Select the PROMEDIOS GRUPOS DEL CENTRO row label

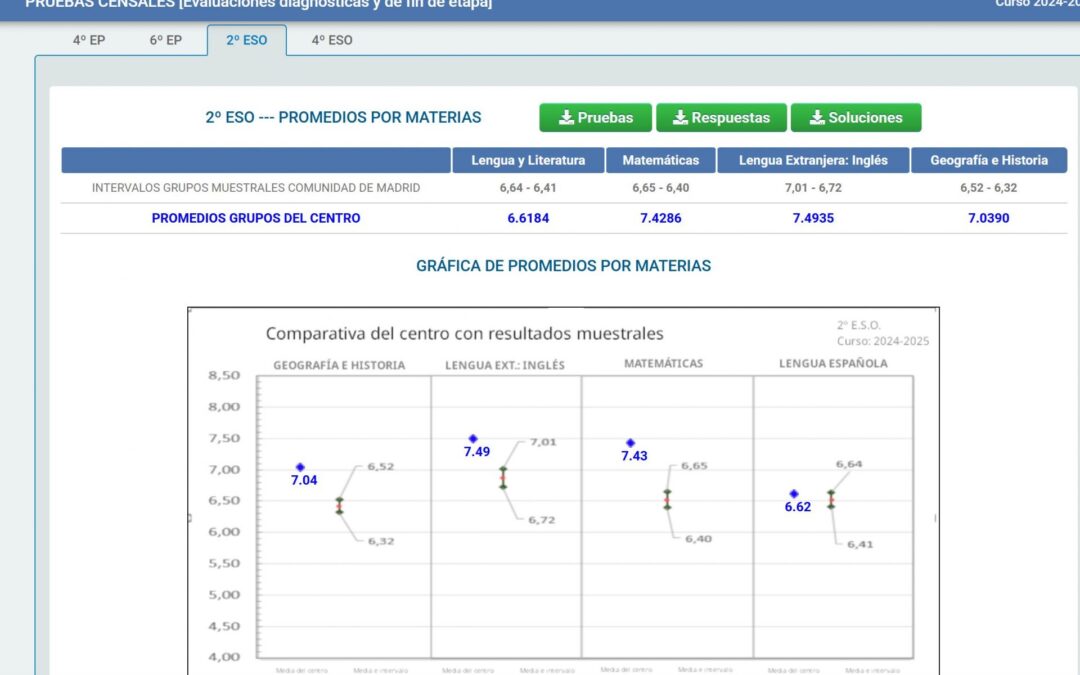coord(256,218)
